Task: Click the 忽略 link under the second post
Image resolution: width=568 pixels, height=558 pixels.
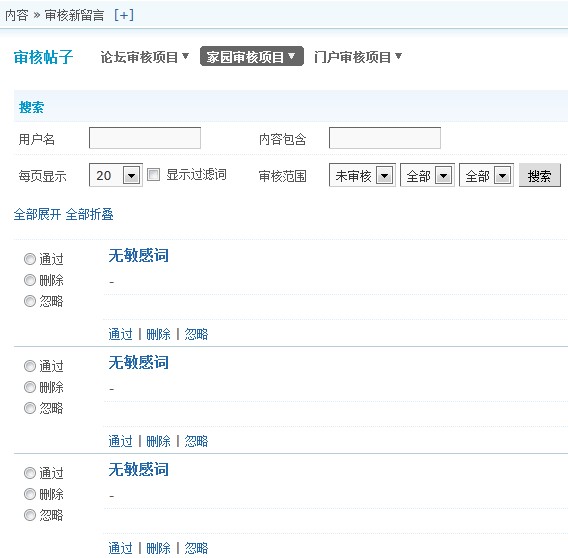Action: point(196,441)
